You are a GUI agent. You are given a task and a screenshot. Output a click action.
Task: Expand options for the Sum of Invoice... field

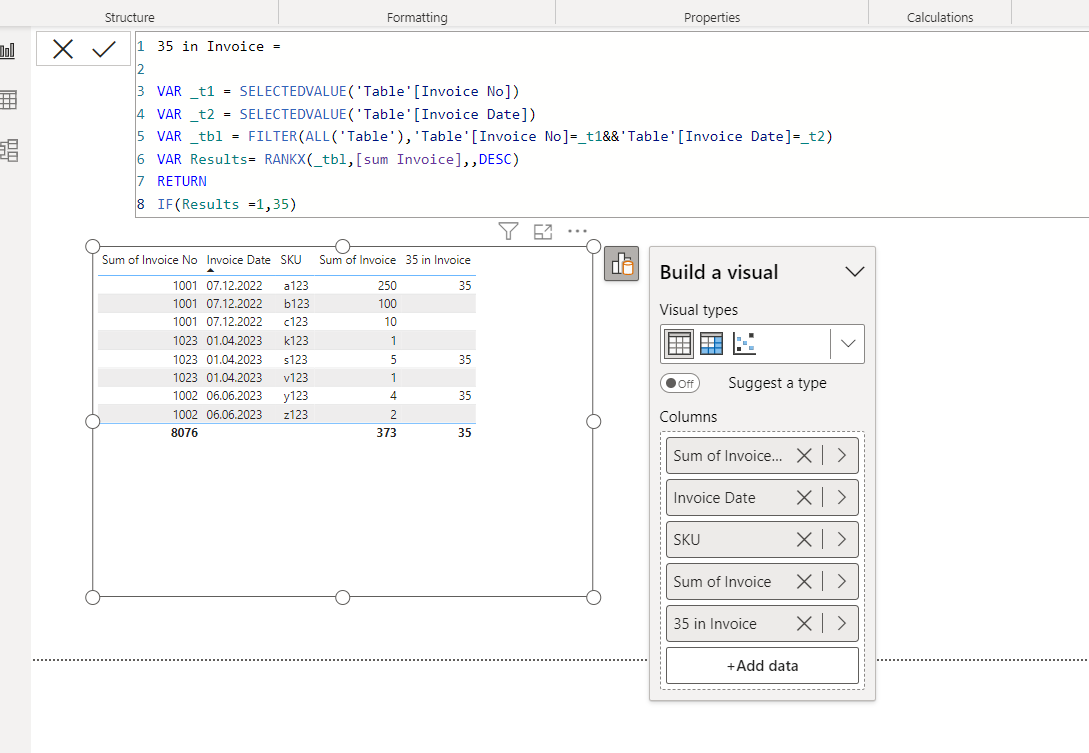(x=842, y=456)
